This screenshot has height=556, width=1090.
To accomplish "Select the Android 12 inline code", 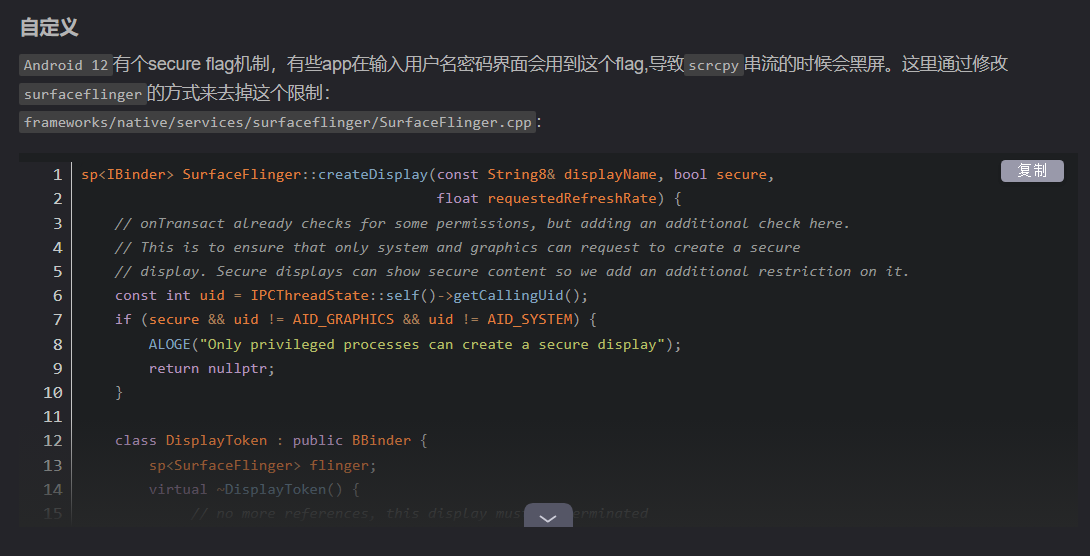I will click(x=66, y=65).
